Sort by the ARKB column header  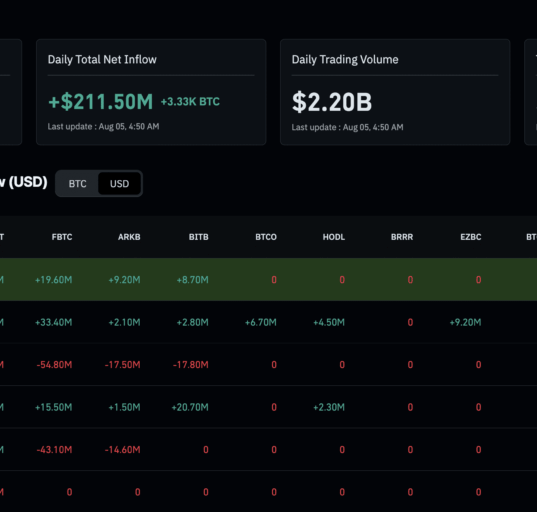pyautogui.click(x=129, y=237)
